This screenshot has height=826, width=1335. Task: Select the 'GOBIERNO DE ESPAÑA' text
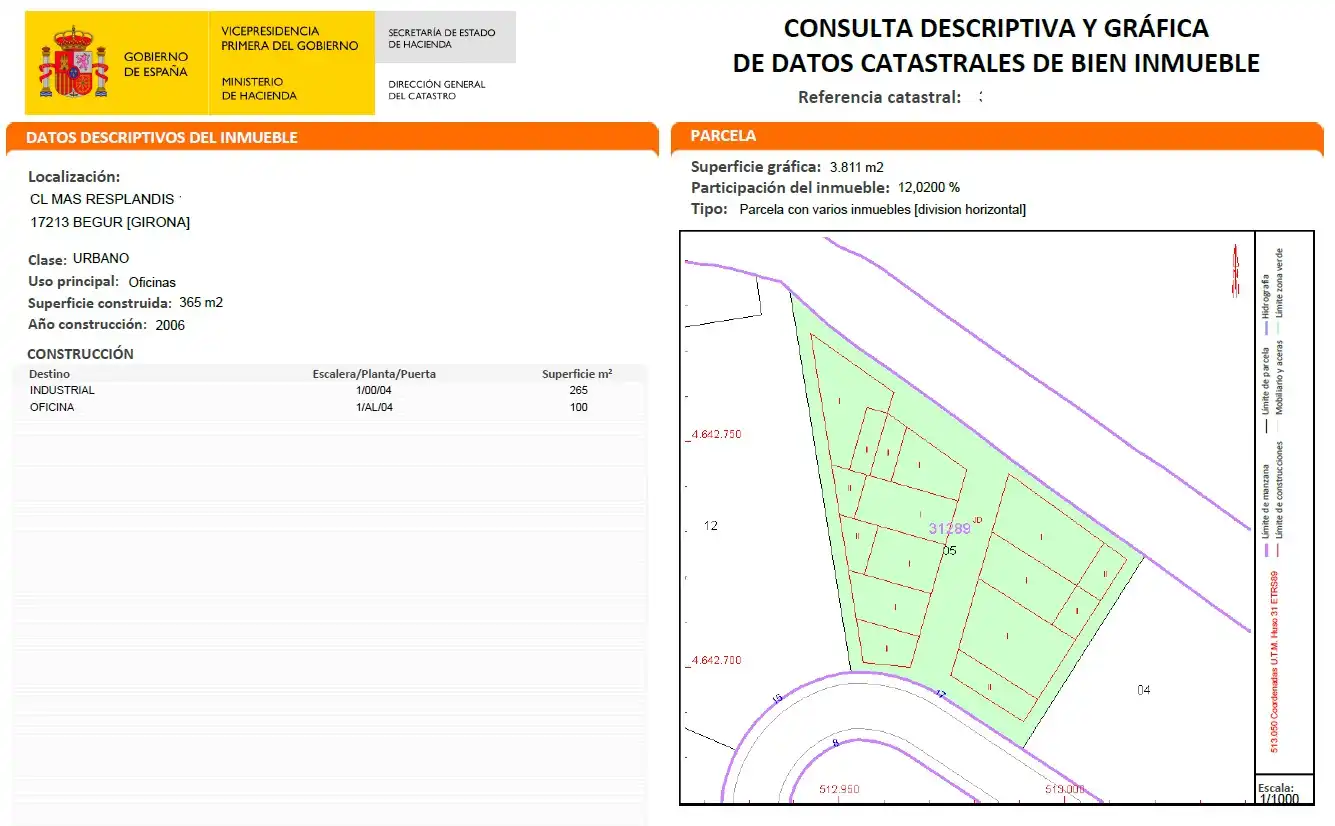tap(156, 64)
